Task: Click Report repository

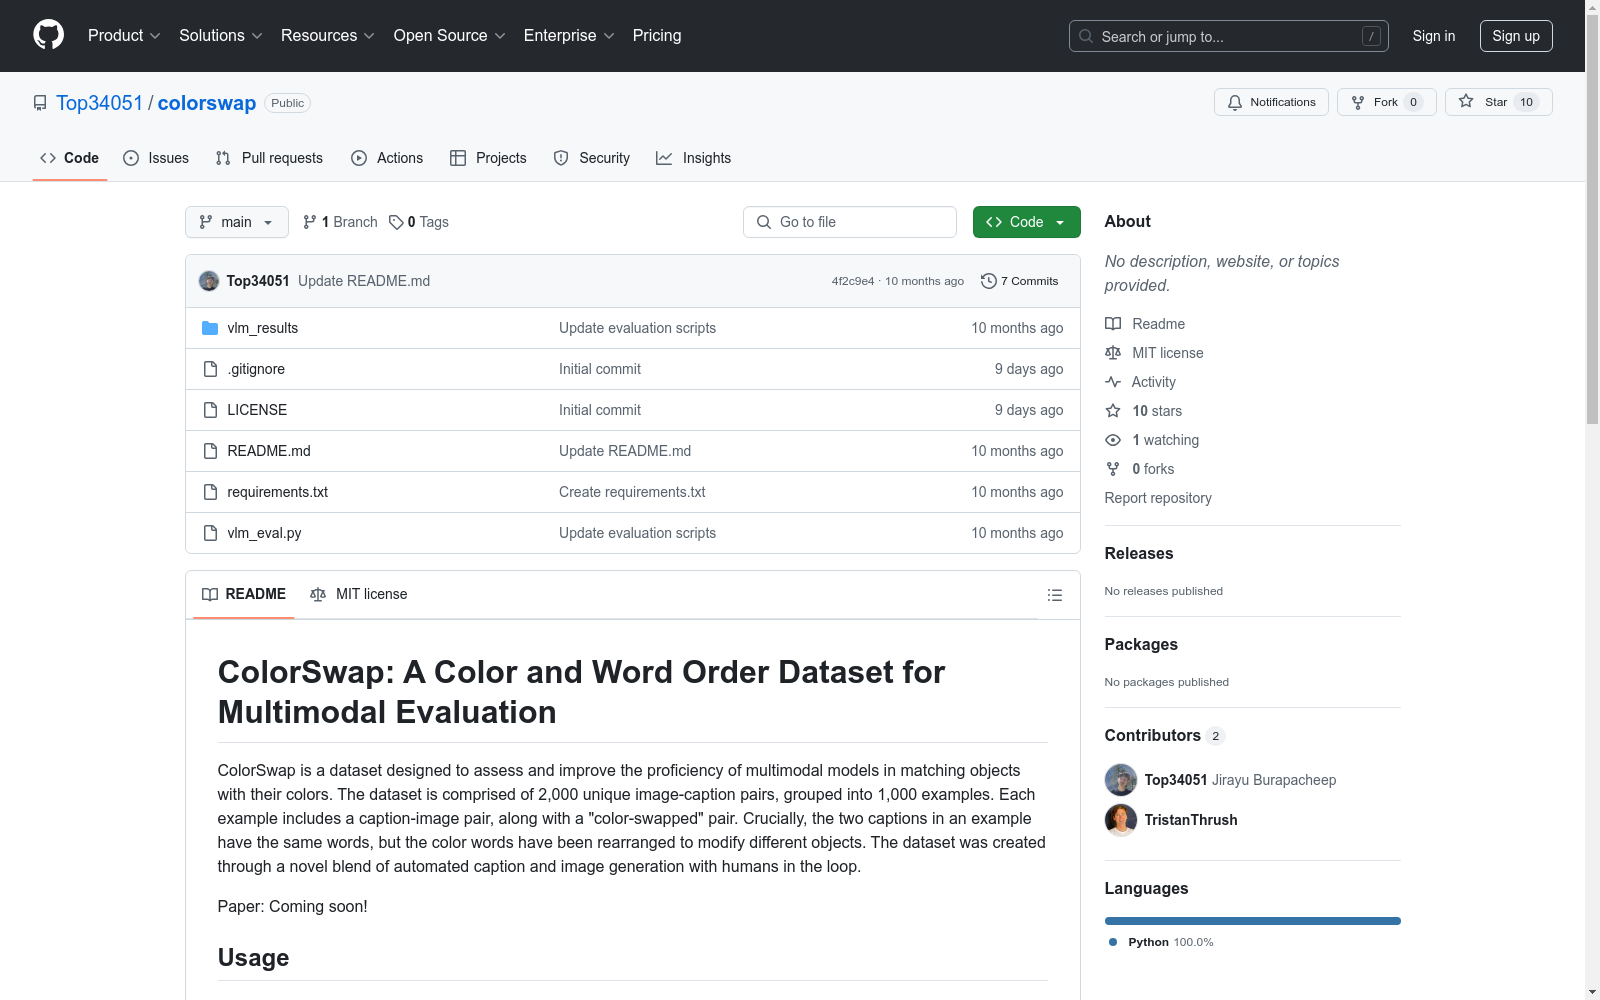Action: (1158, 498)
